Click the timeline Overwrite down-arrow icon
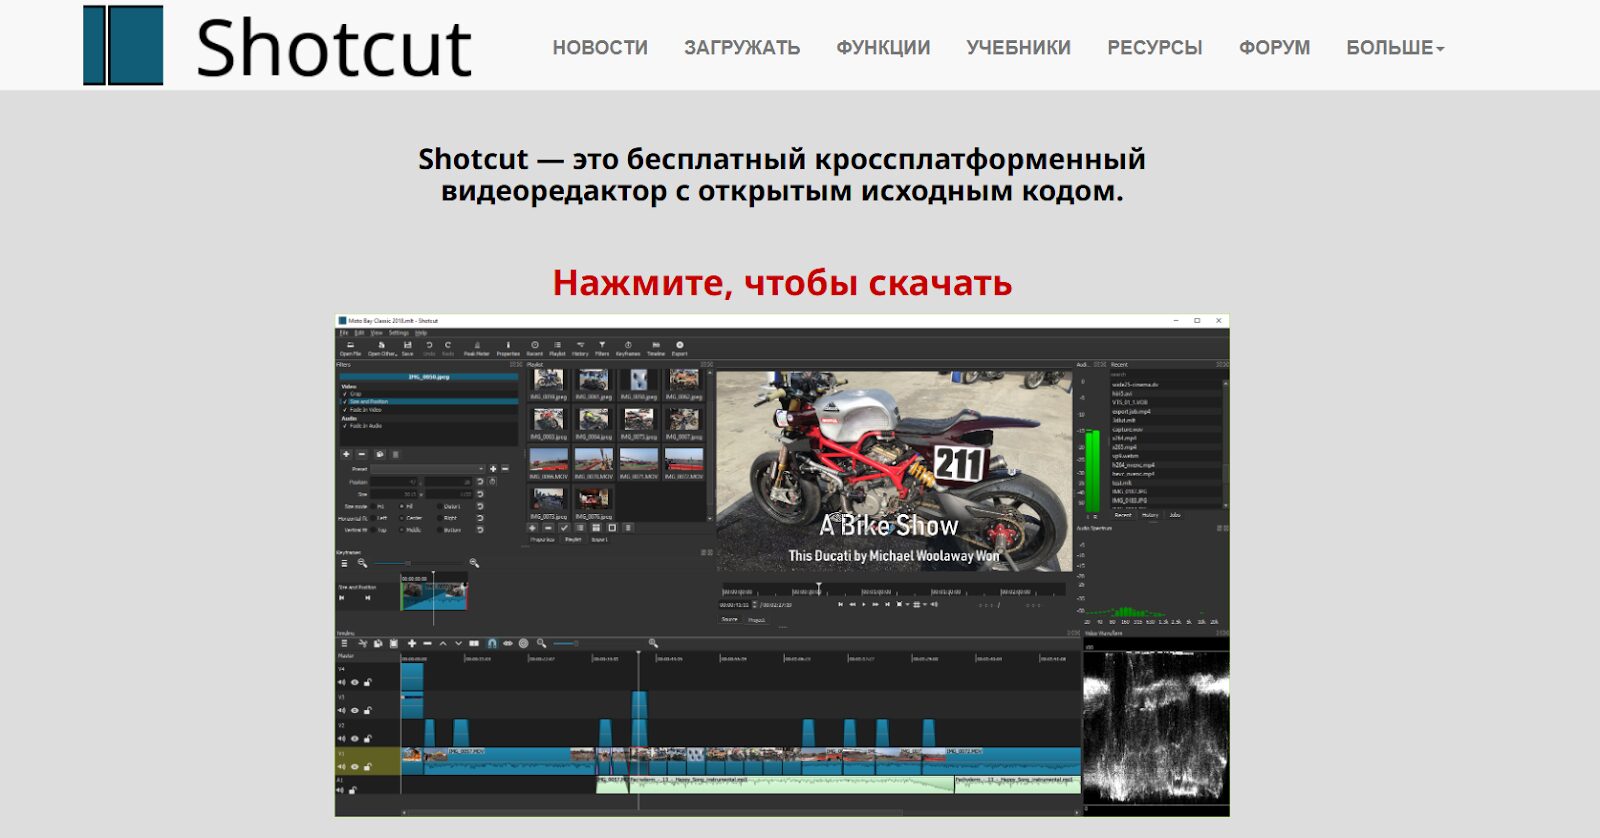This screenshot has width=1600, height=838. 458,643
